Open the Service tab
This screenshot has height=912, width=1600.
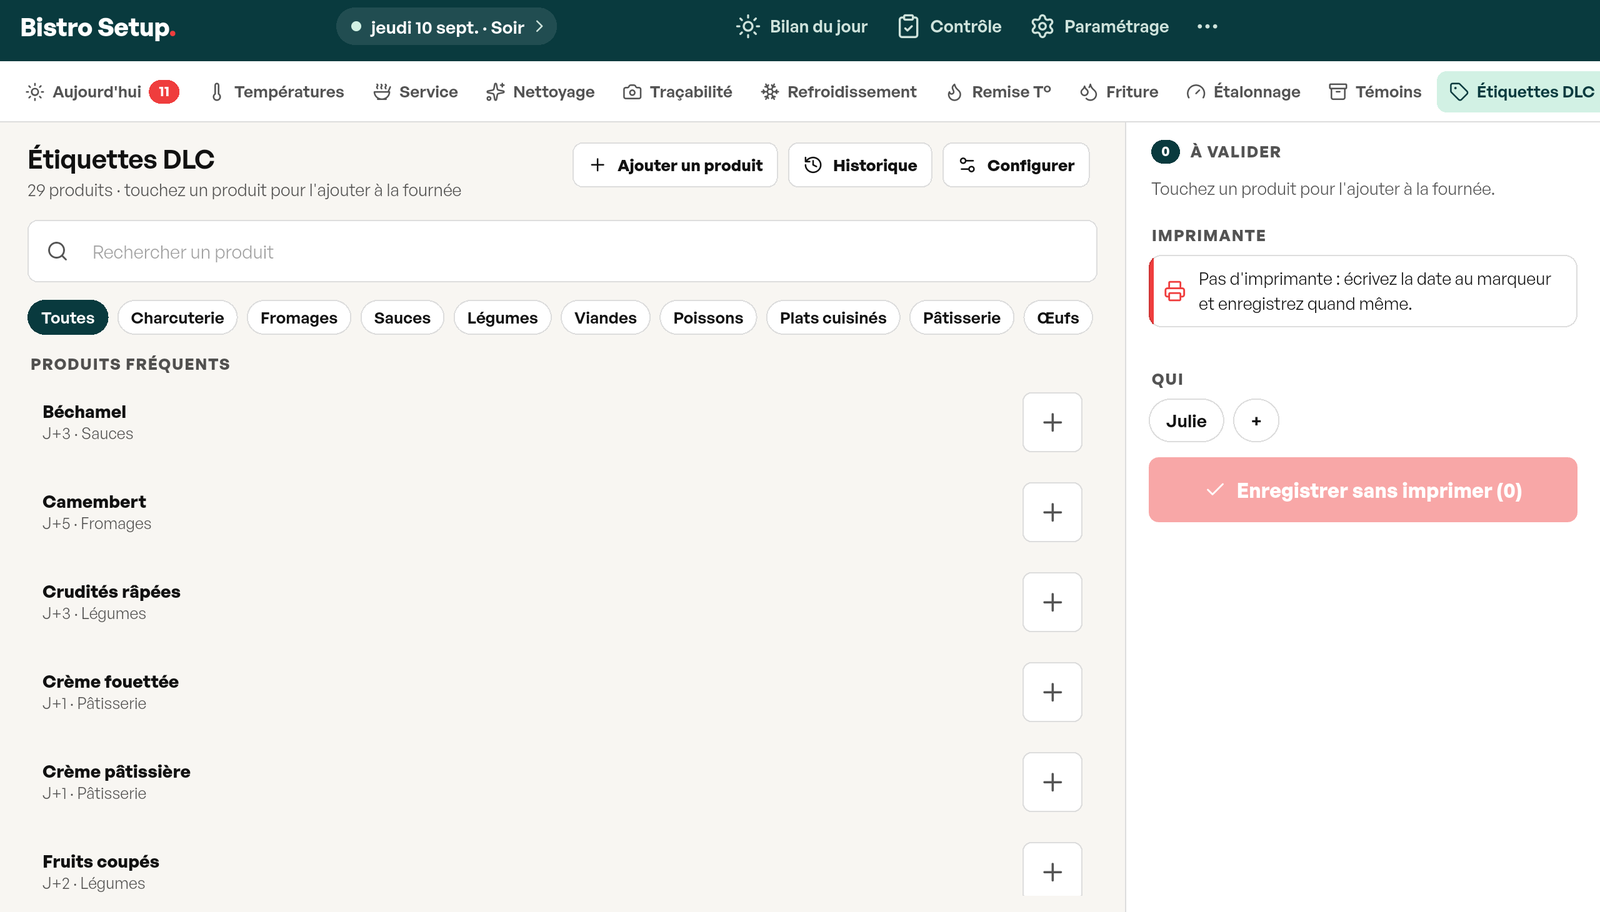coord(416,92)
